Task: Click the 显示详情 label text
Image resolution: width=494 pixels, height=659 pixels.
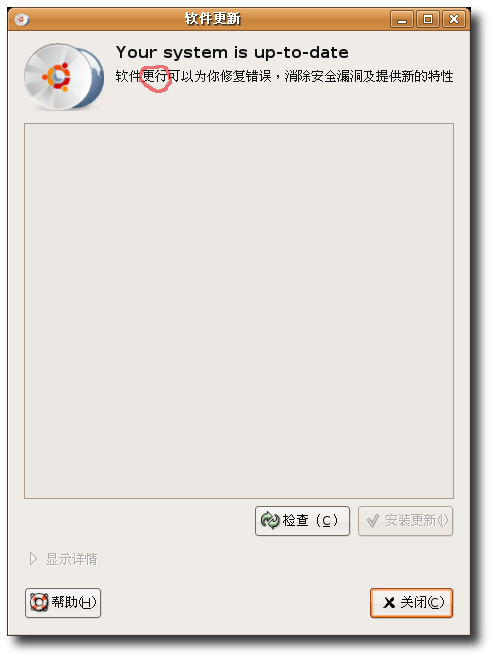Action: tap(71, 559)
